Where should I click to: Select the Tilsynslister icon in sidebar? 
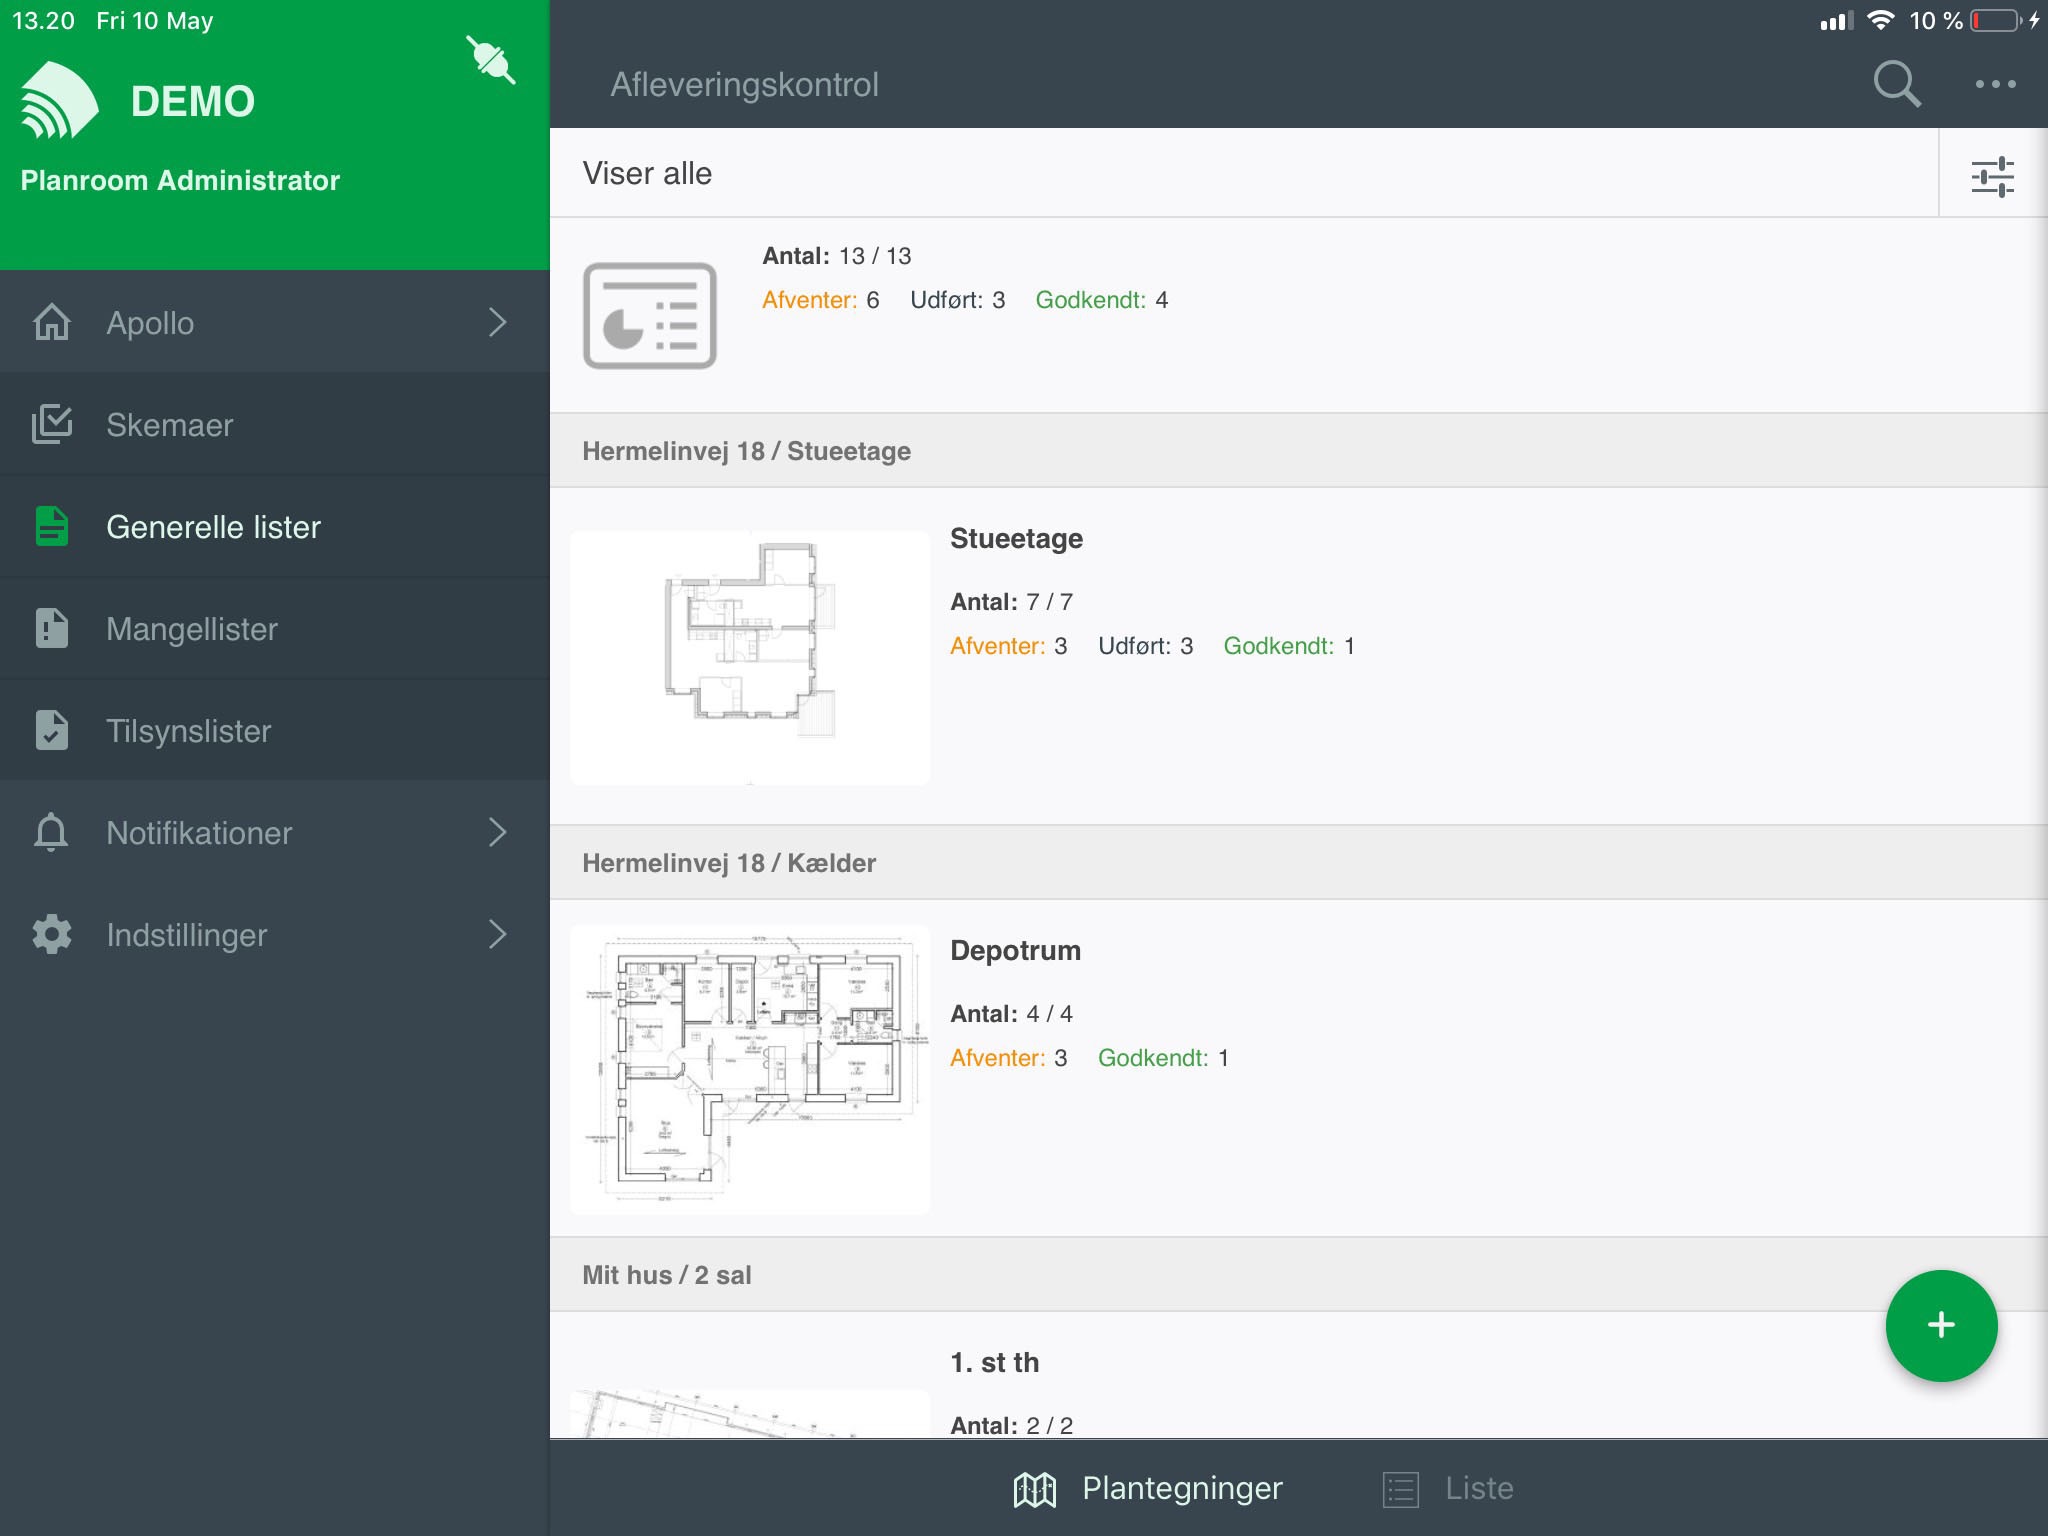47,731
